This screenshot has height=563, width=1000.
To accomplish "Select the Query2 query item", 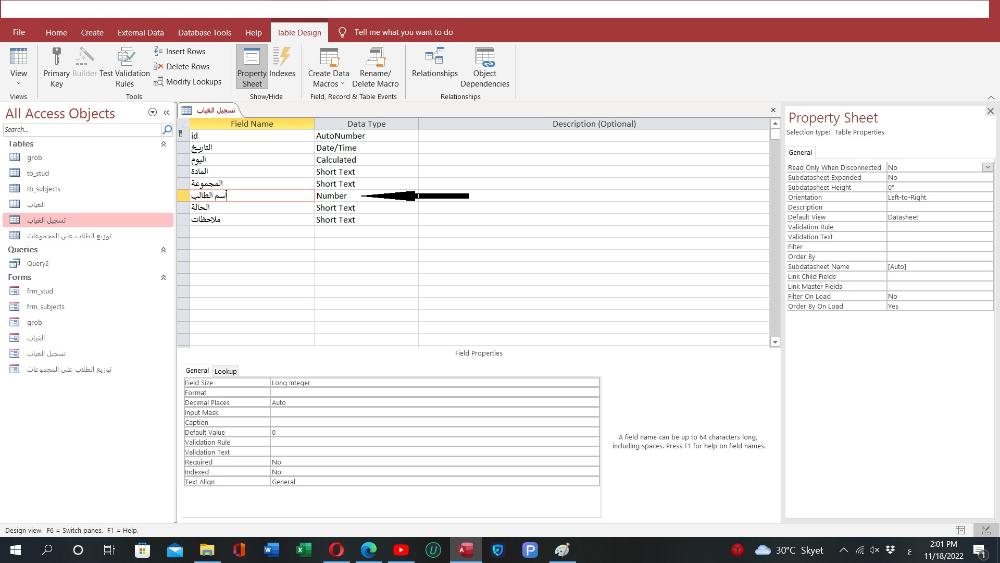I will coord(38,264).
